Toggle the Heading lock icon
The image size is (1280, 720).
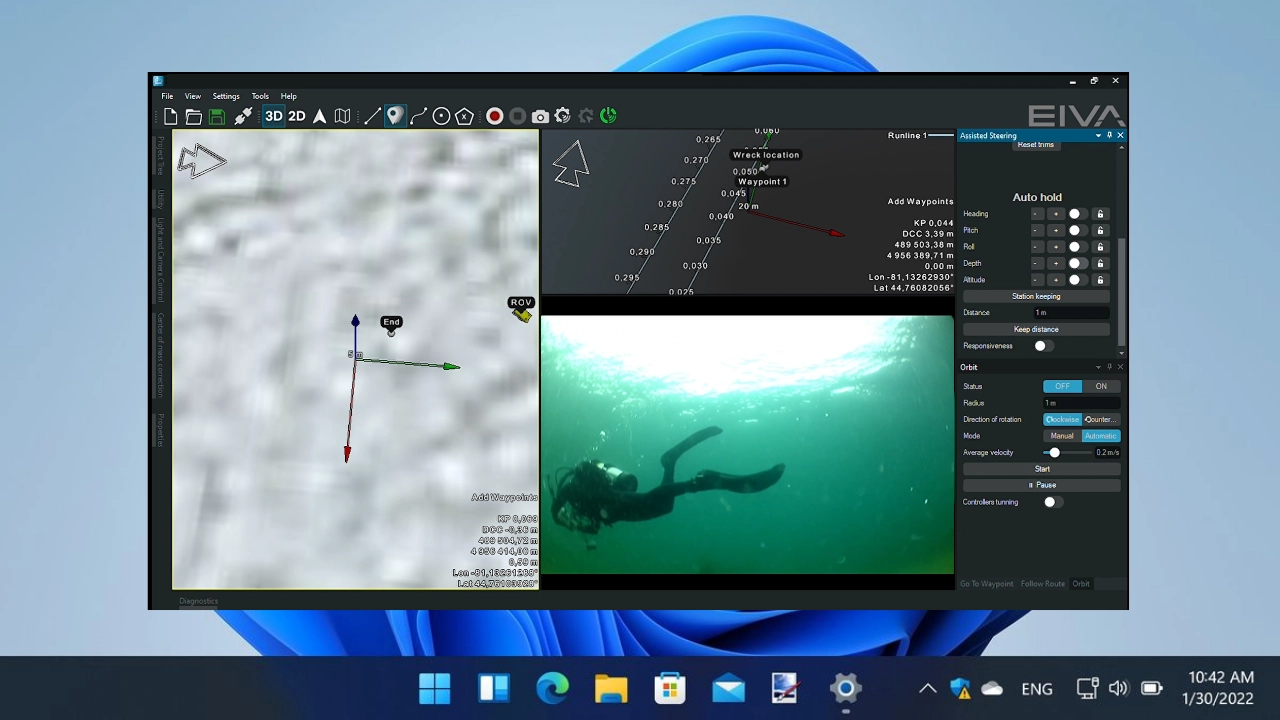[1100, 214]
